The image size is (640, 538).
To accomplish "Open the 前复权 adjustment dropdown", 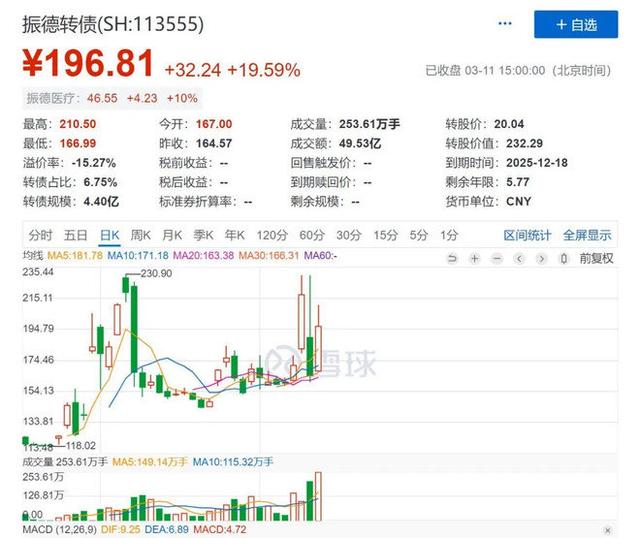I will [596, 258].
